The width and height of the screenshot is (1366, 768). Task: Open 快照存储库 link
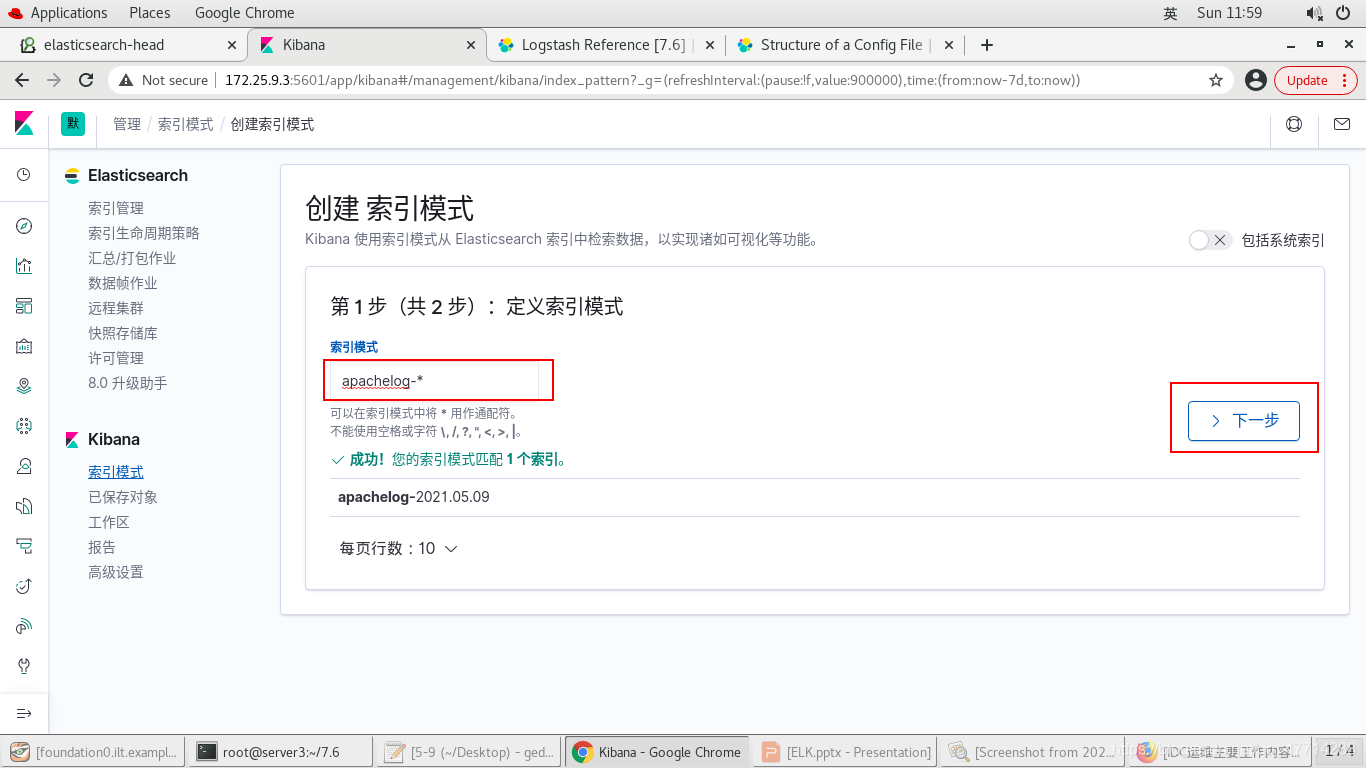123,333
